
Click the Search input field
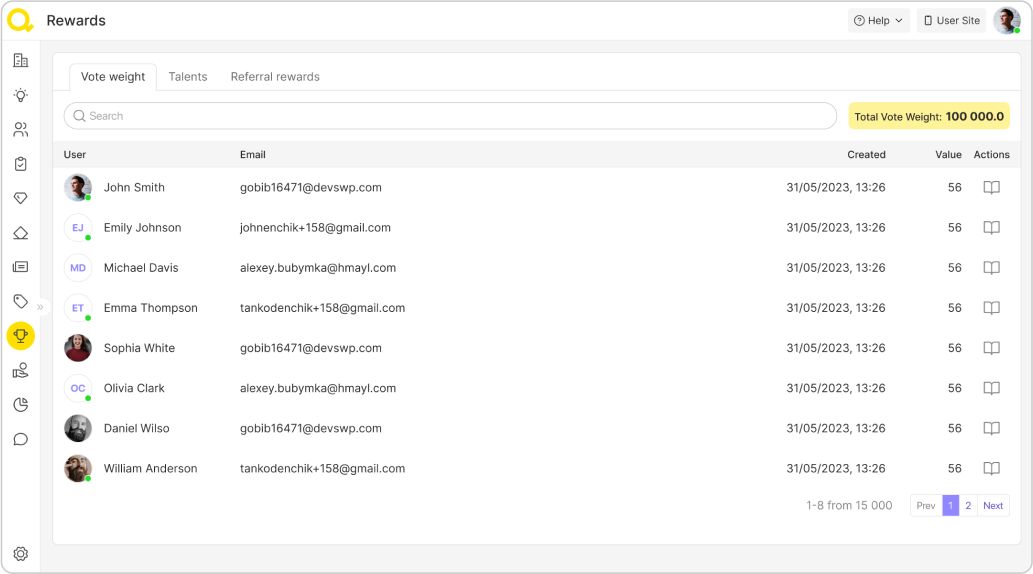pos(450,116)
